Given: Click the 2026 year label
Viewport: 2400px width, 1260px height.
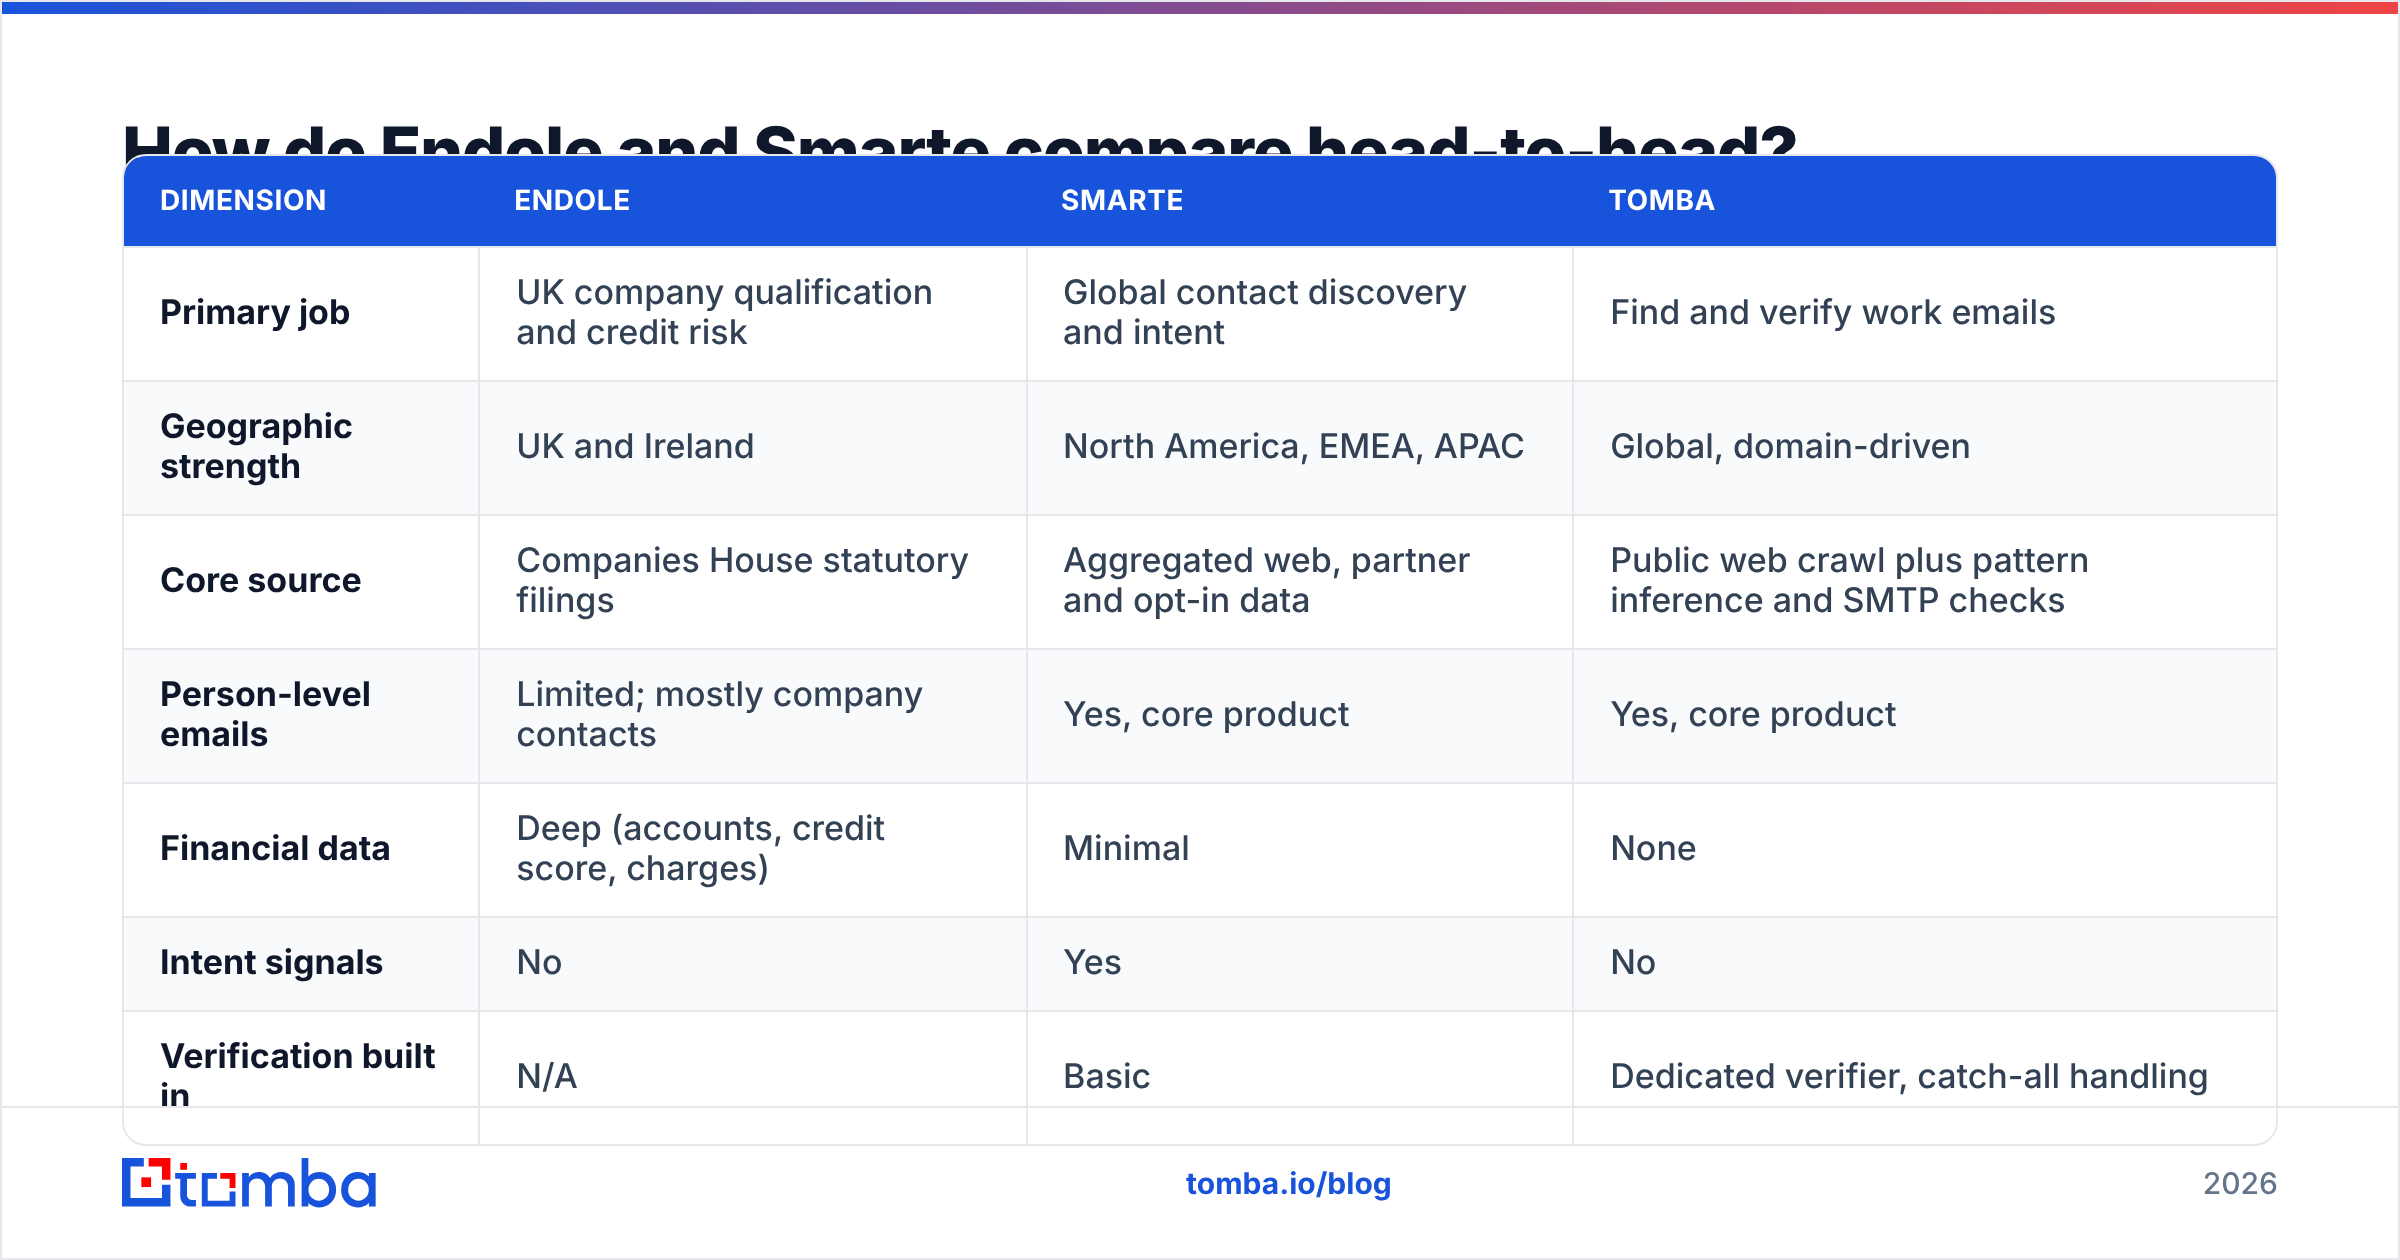Looking at the screenshot, I should click(2240, 1184).
